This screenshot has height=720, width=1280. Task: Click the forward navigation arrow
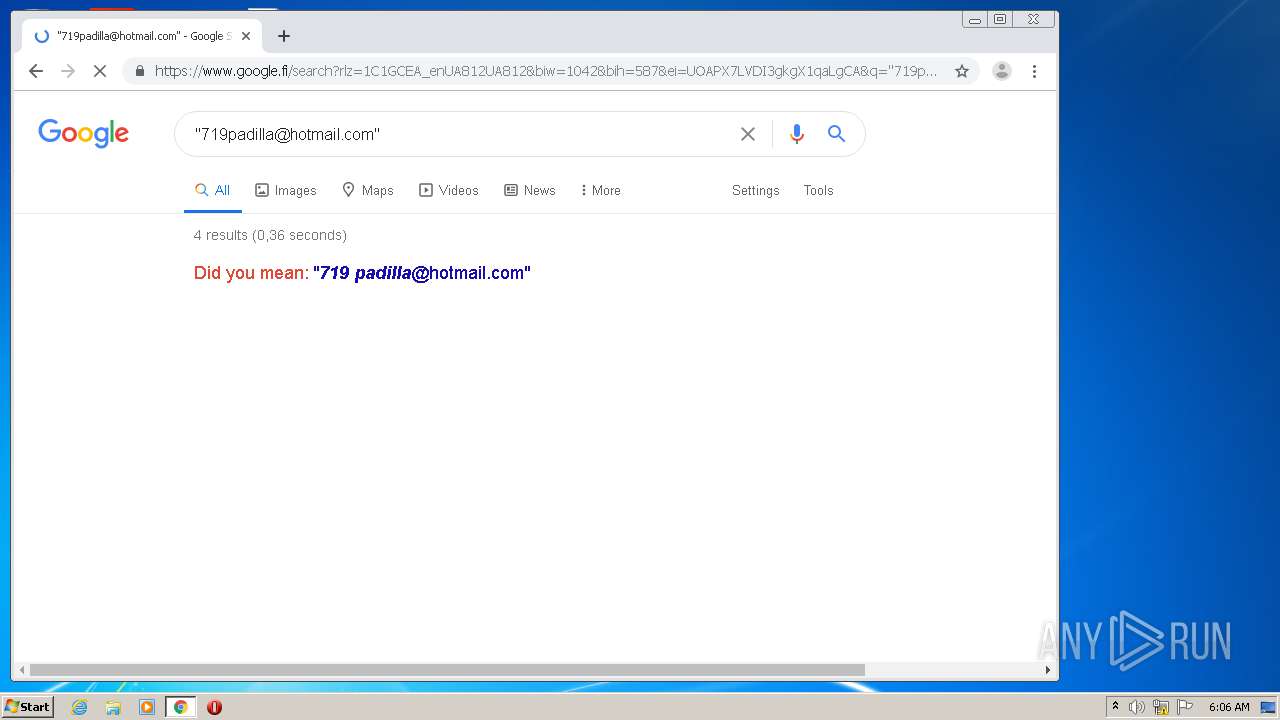[x=68, y=71]
